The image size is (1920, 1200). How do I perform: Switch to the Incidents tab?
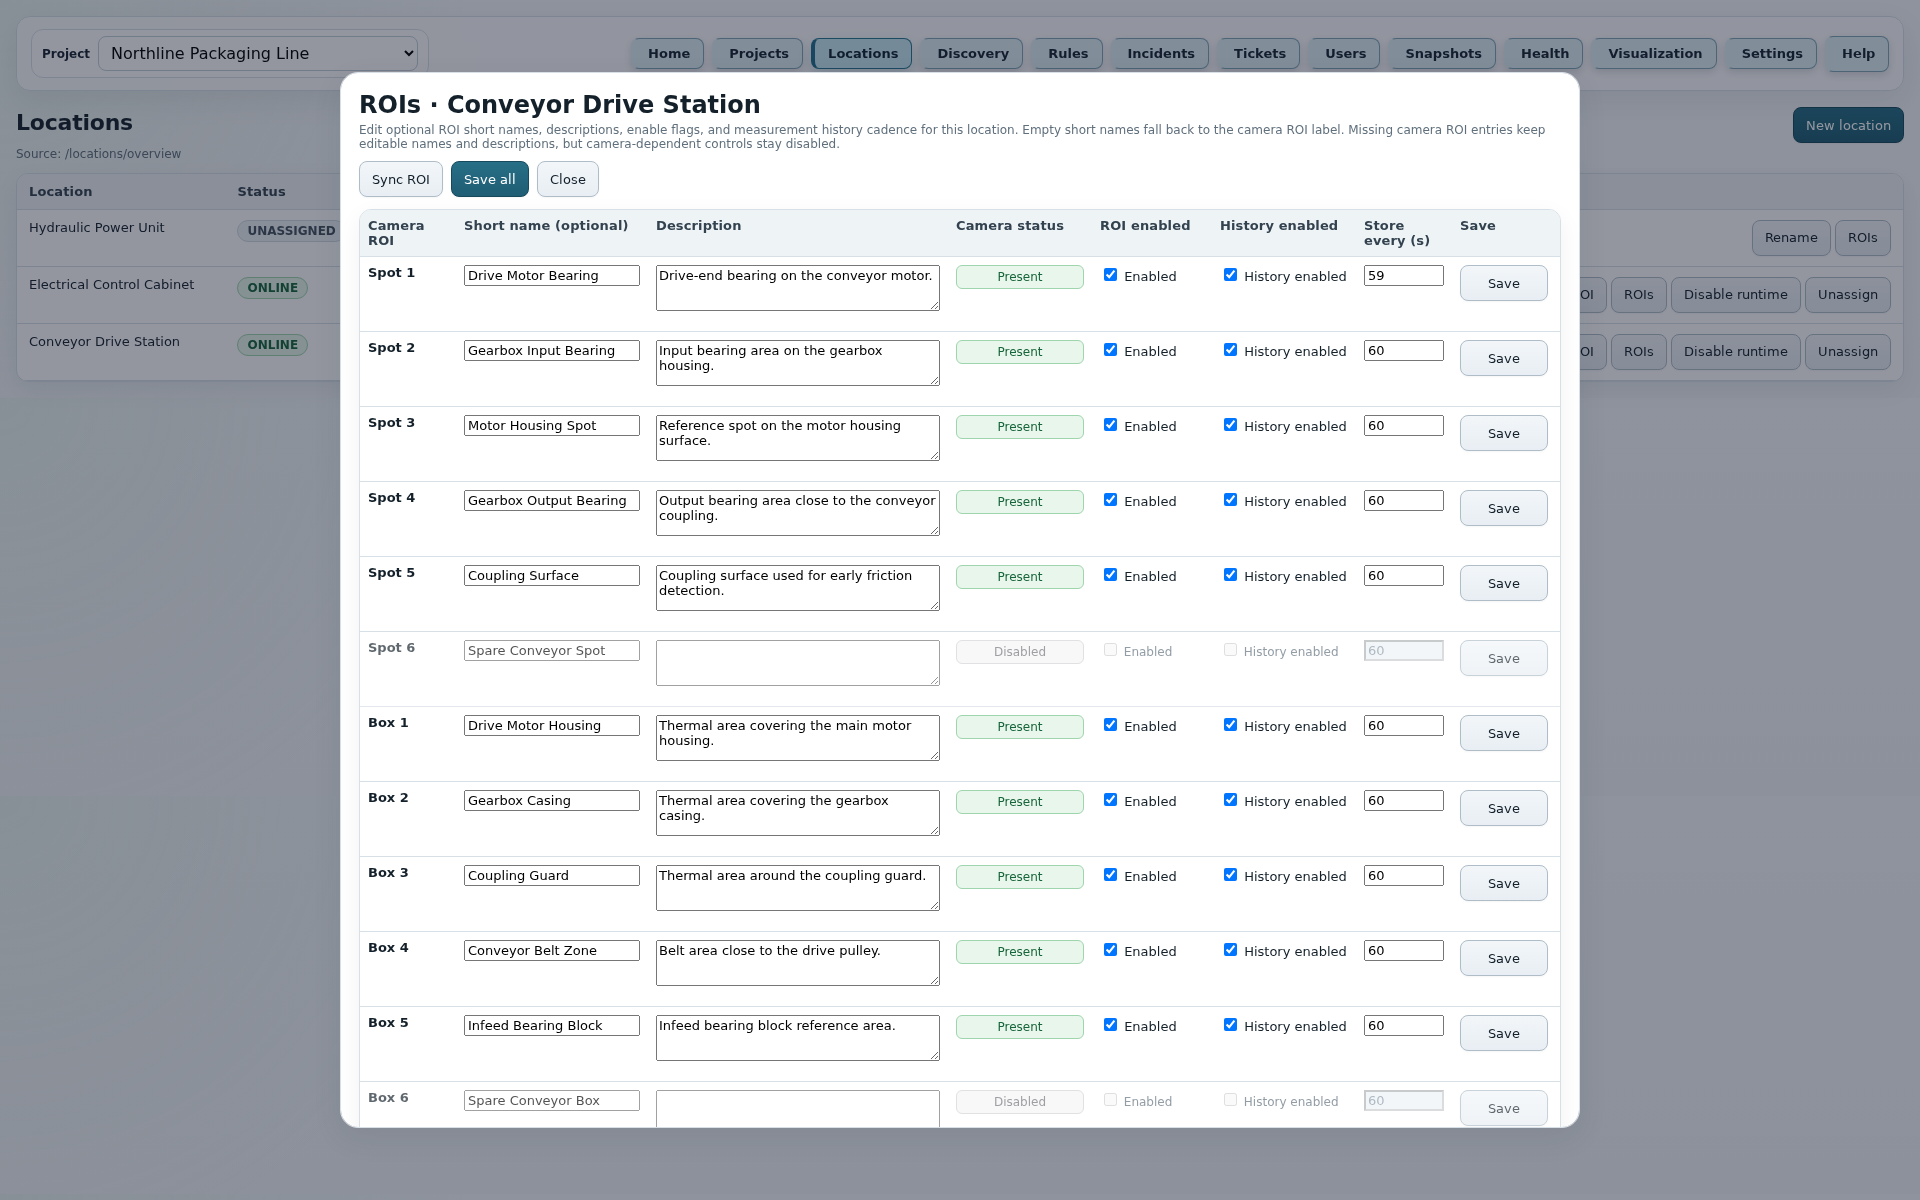coord(1160,53)
